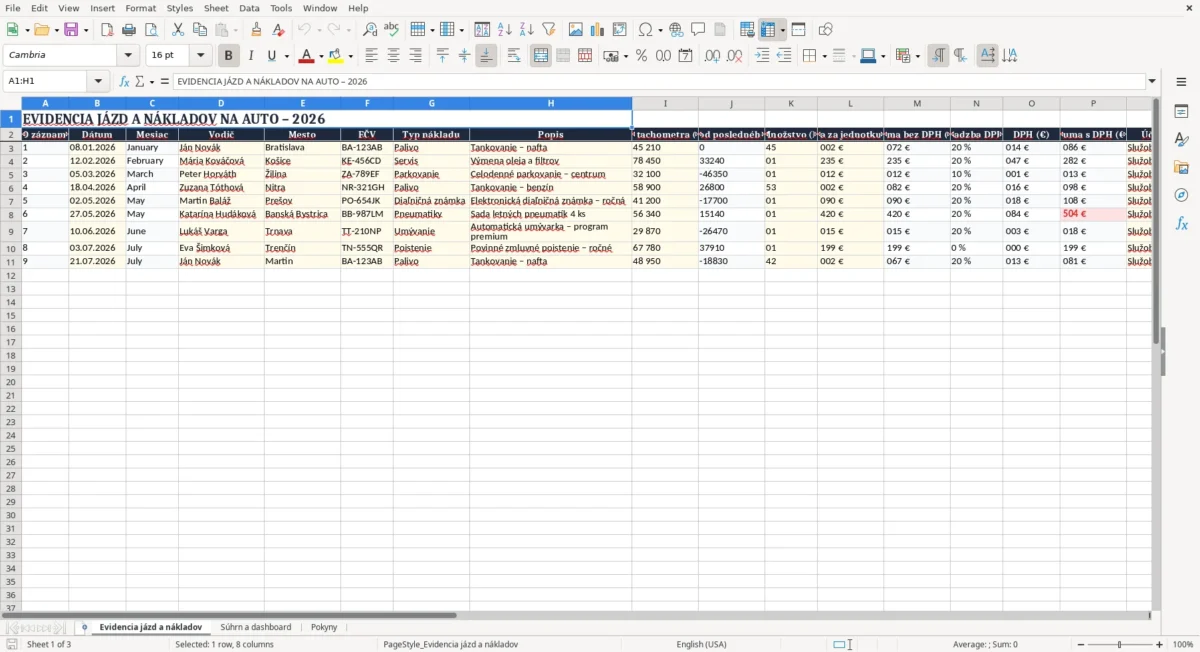Viewport: 1200px width, 652px height.
Task: Toggle Underline formatting
Action: 272,56
